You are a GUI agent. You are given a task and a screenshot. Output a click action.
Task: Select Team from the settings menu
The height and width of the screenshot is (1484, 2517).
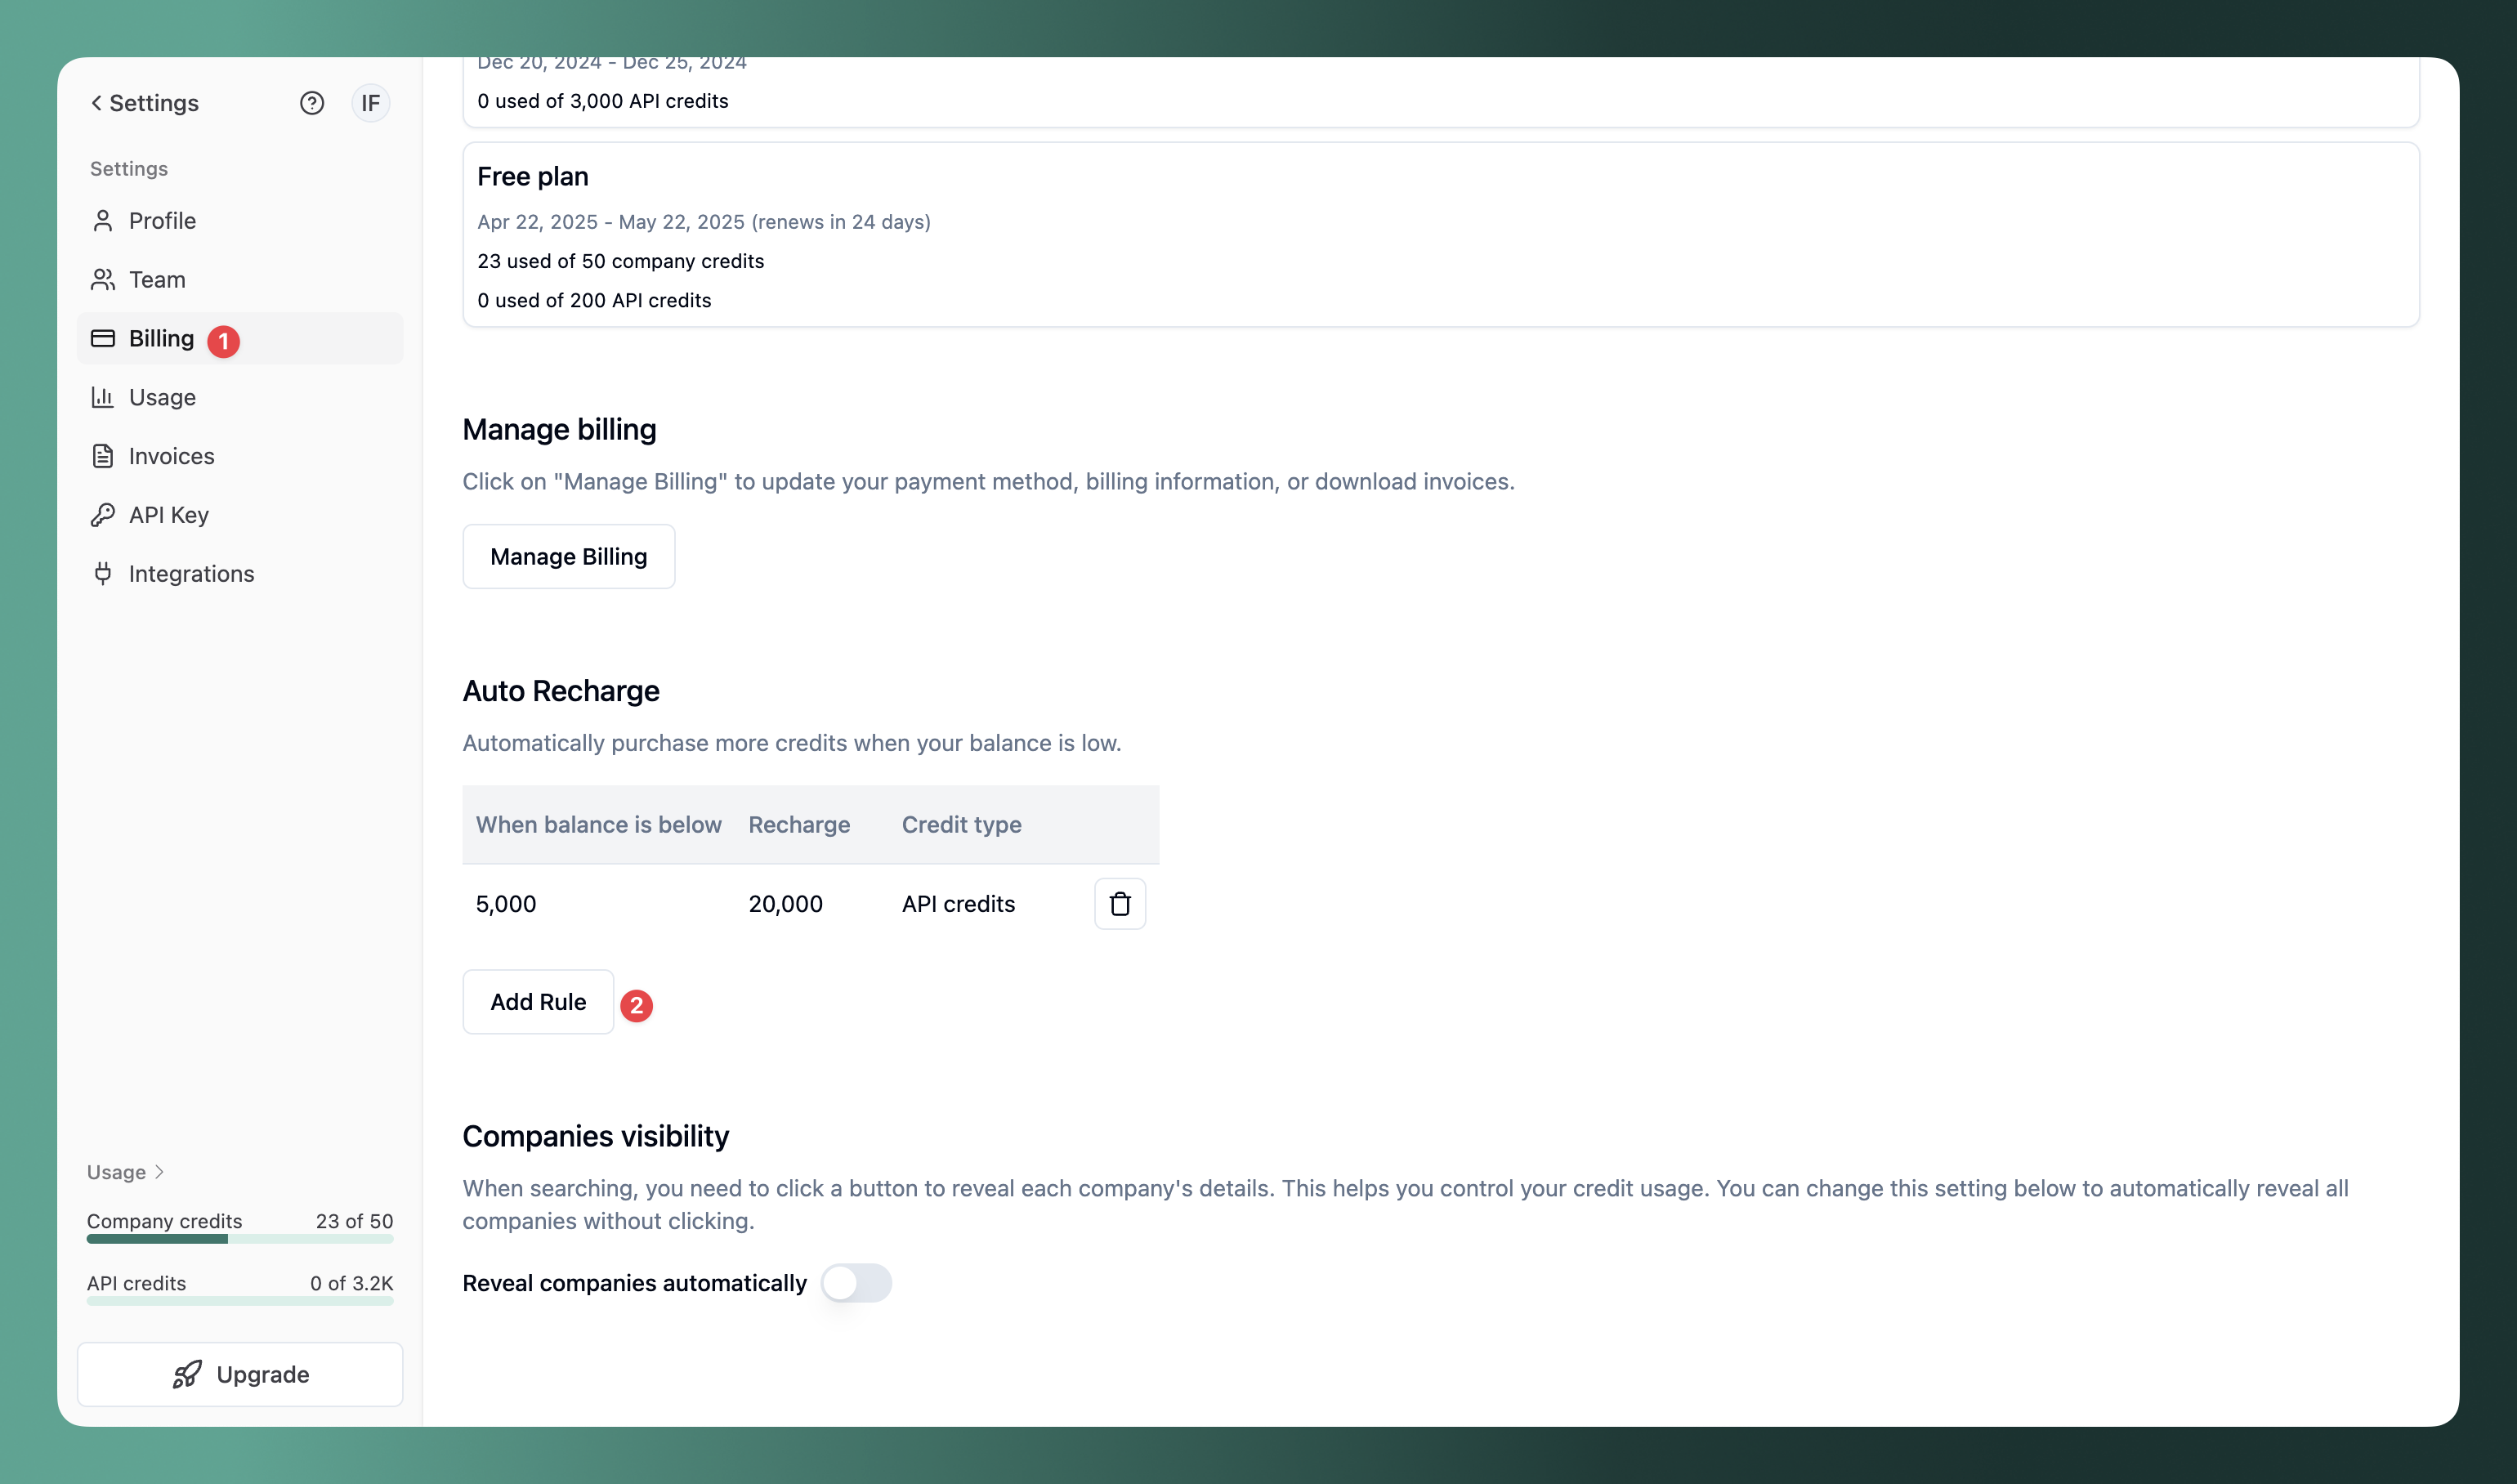click(157, 279)
